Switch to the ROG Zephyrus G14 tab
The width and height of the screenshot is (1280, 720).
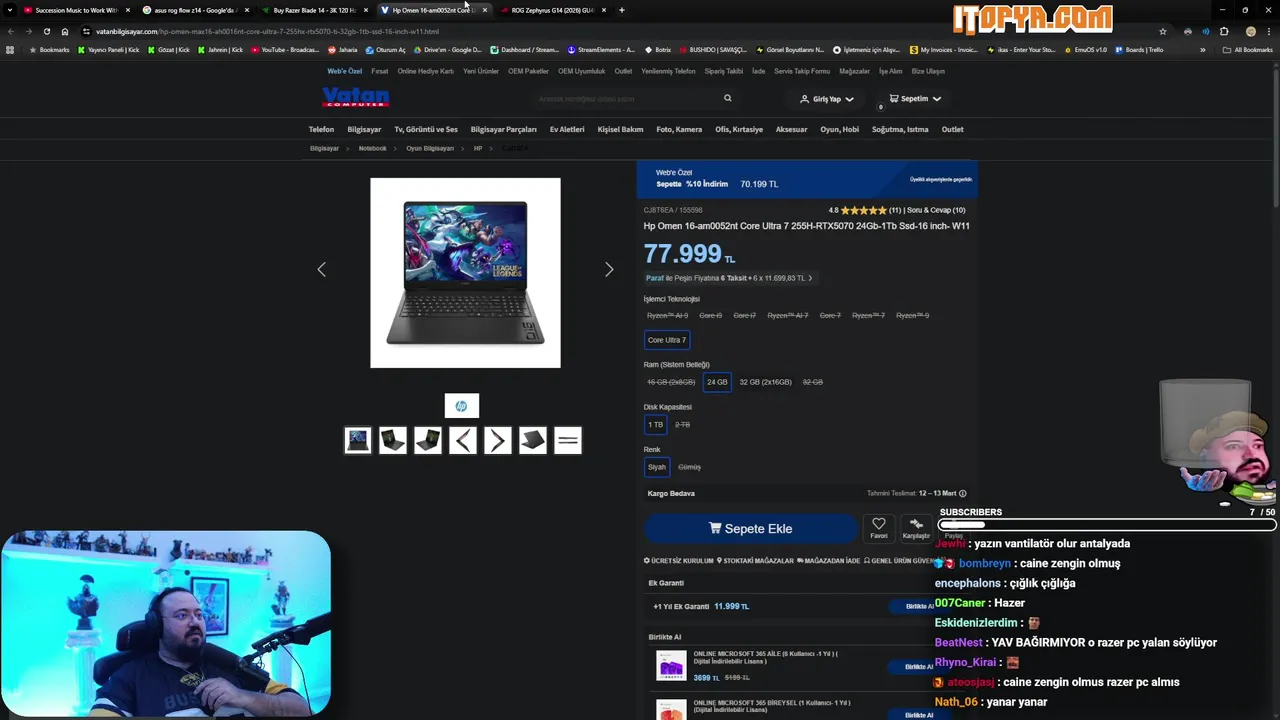(552, 10)
